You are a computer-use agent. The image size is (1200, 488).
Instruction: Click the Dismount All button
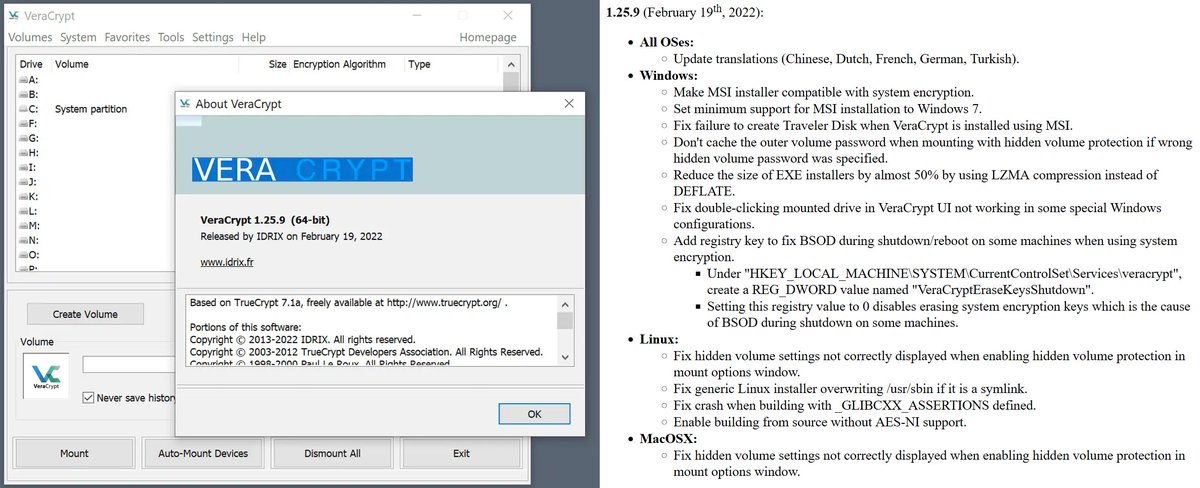[332, 453]
